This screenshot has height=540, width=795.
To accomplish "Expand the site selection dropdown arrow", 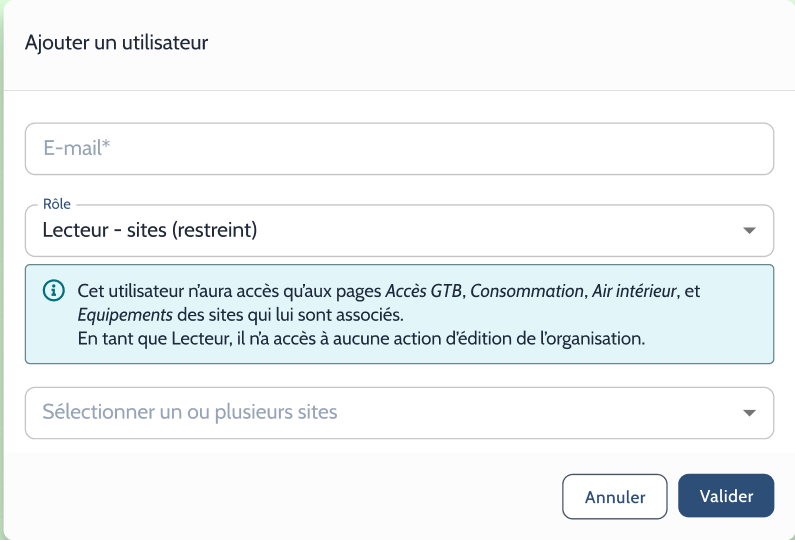I will [x=749, y=413].
